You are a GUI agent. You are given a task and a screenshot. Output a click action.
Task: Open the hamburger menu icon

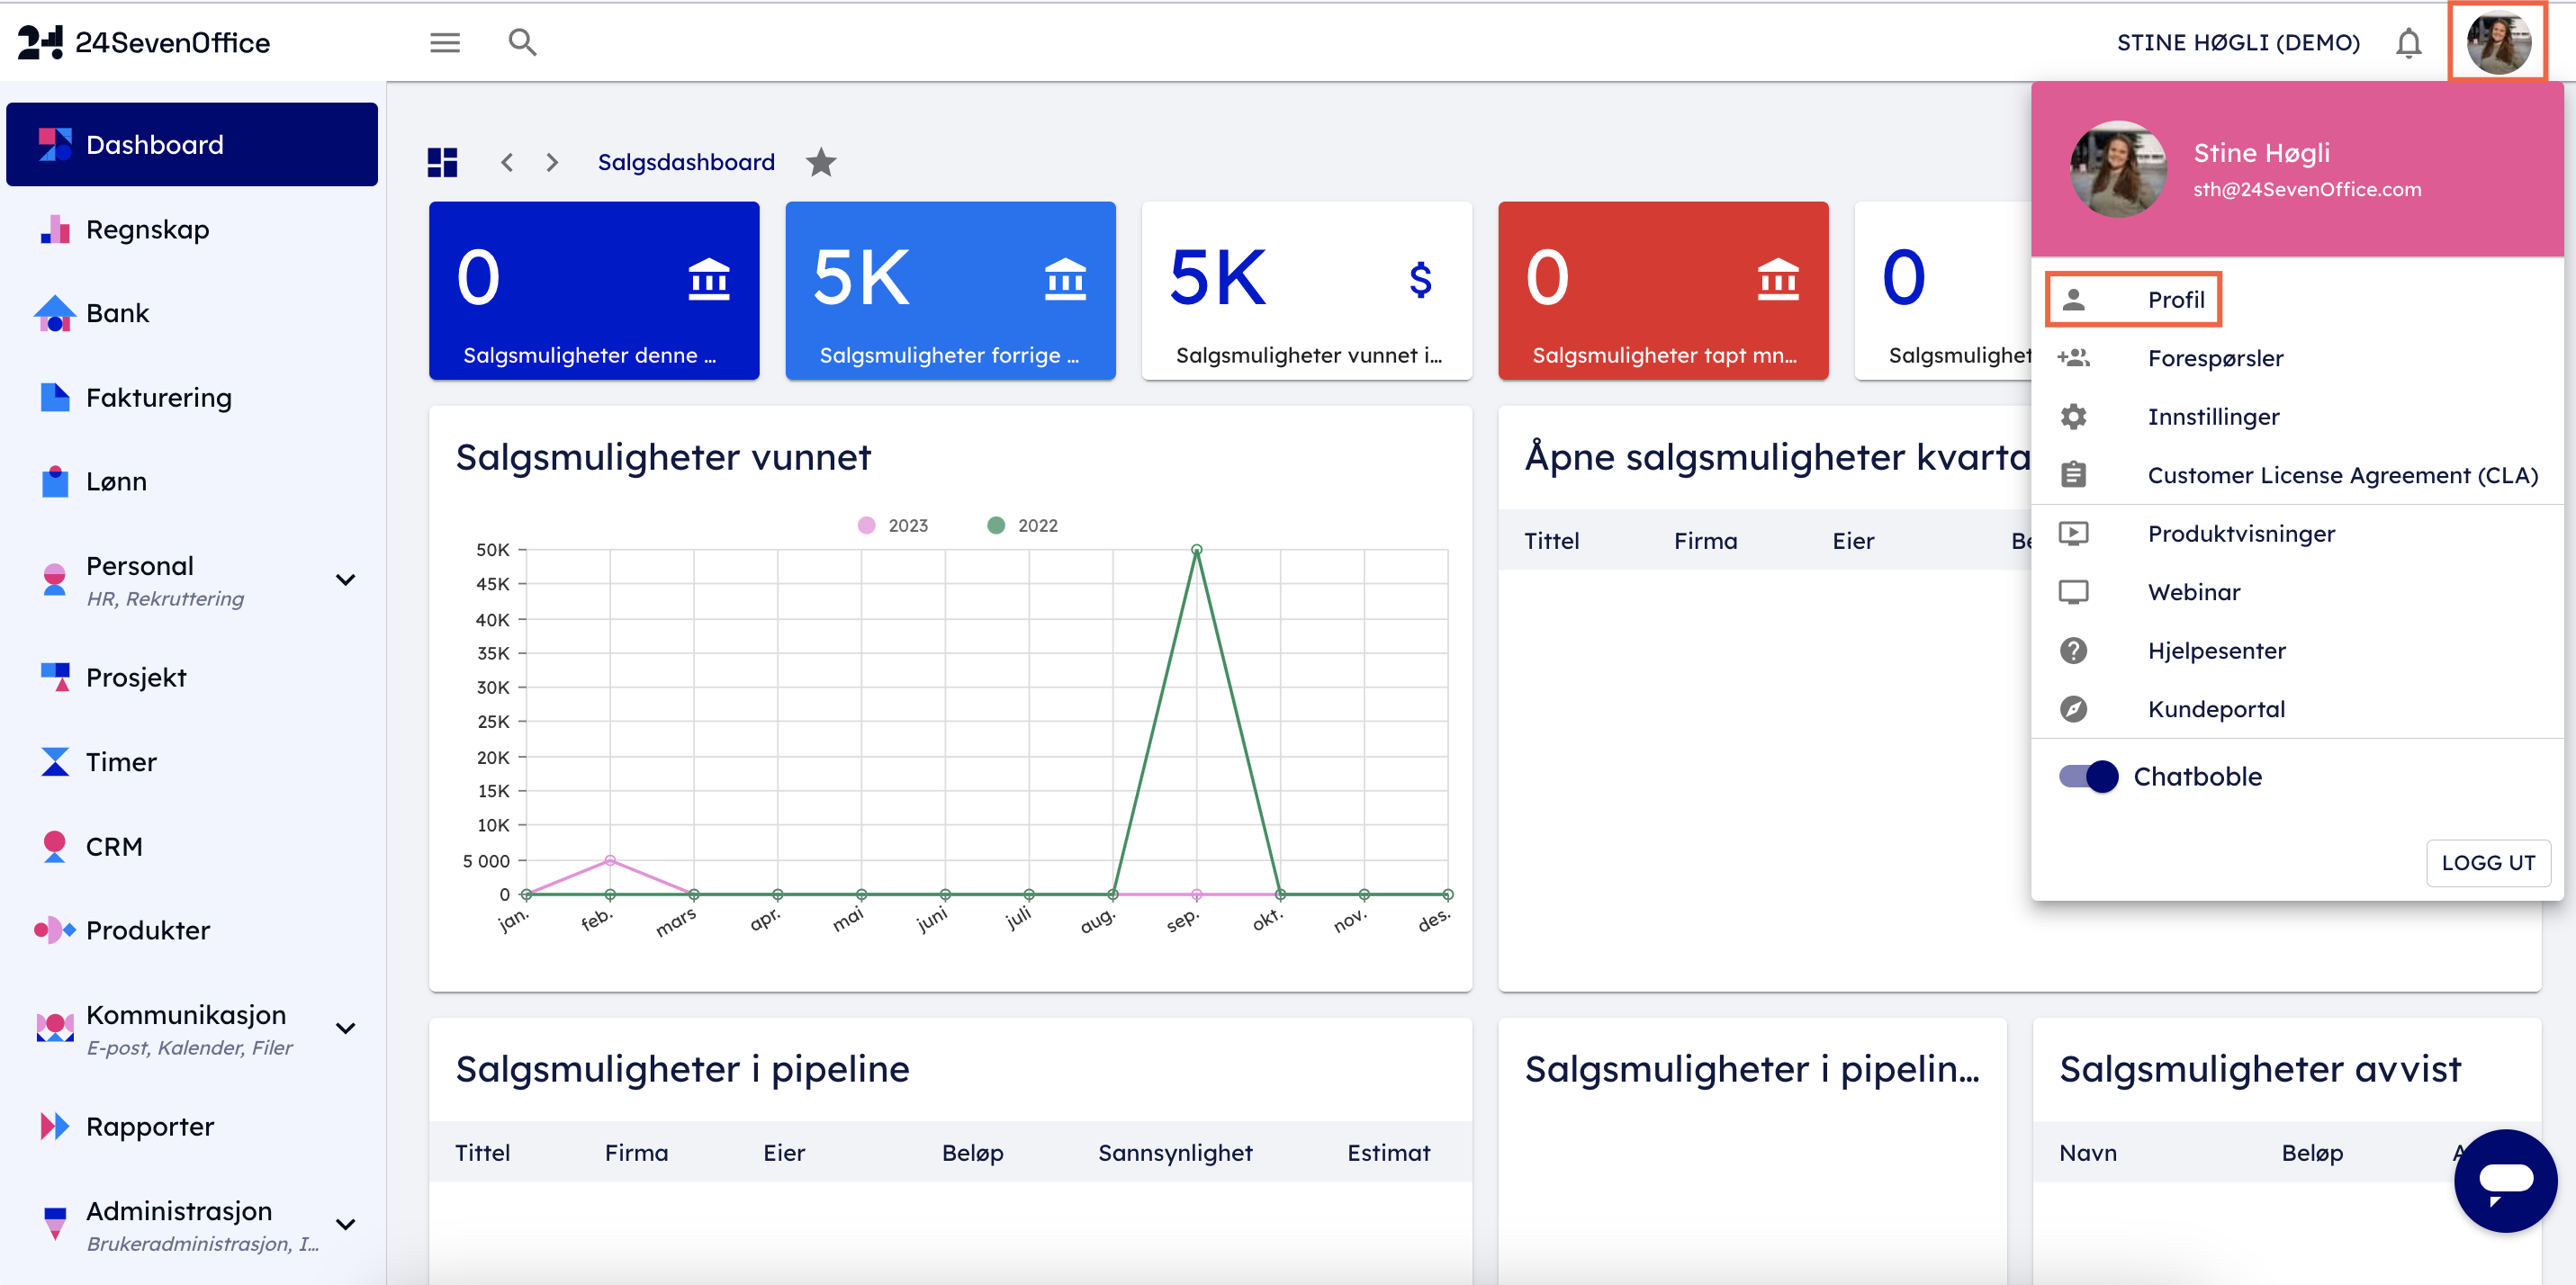click(x=445, y=42)
